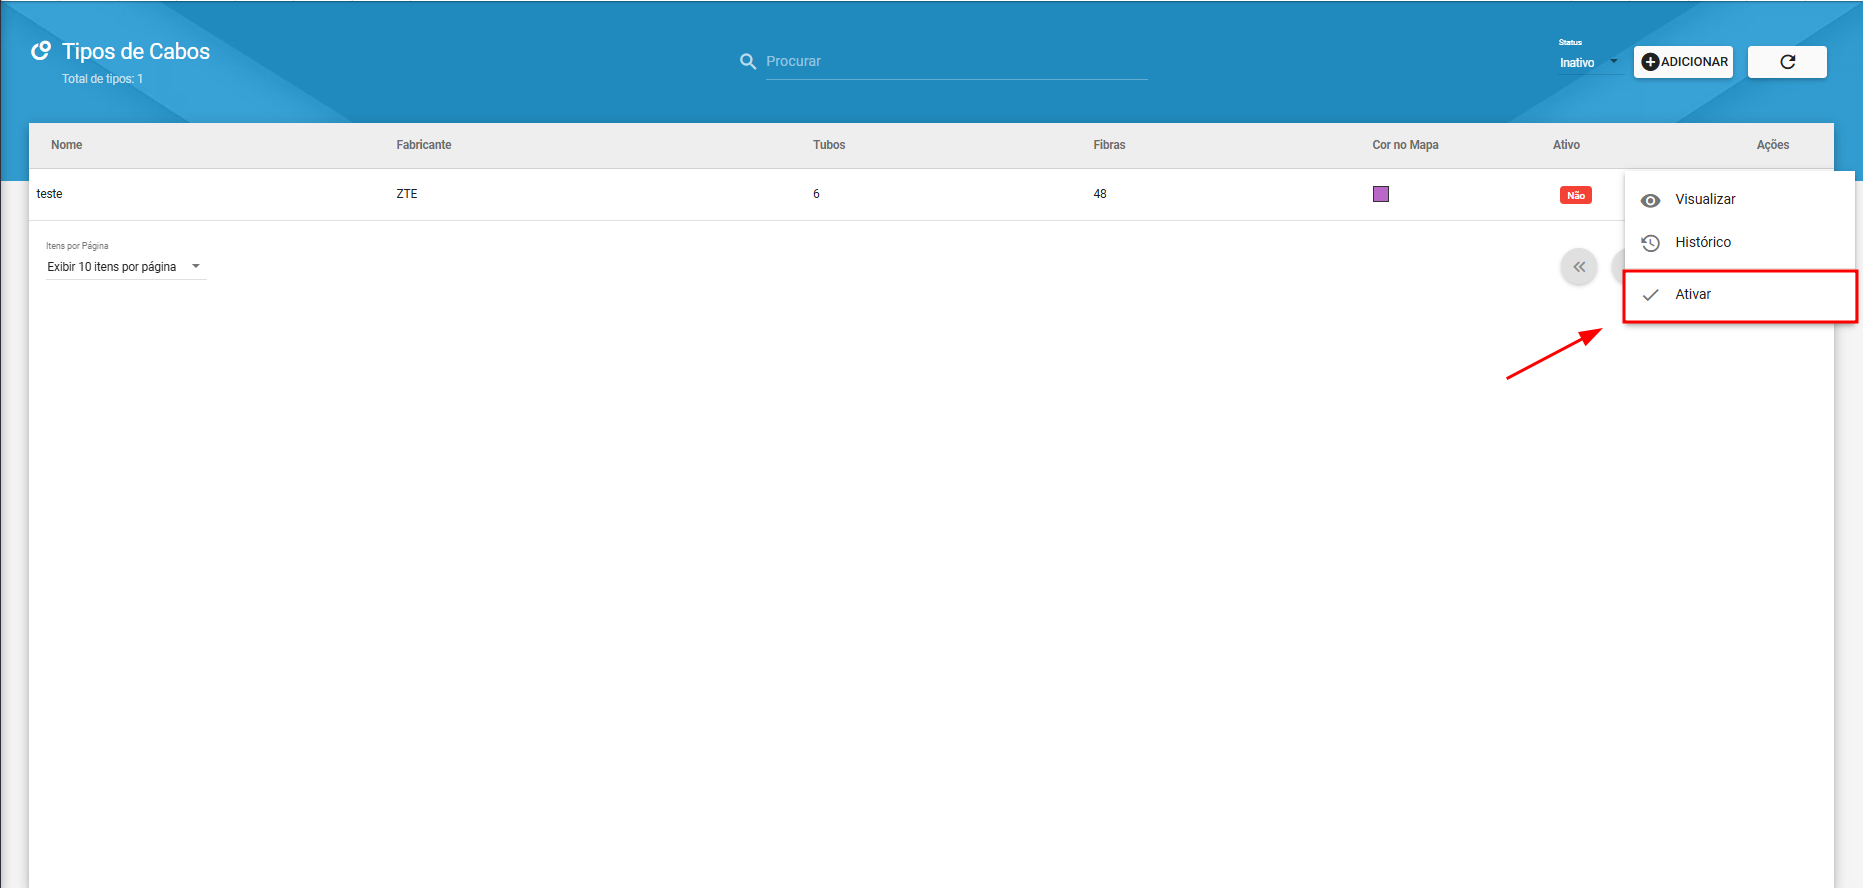Click the ADICIONAR button
1863x888 pixels.
click(x=1684, y=62)
